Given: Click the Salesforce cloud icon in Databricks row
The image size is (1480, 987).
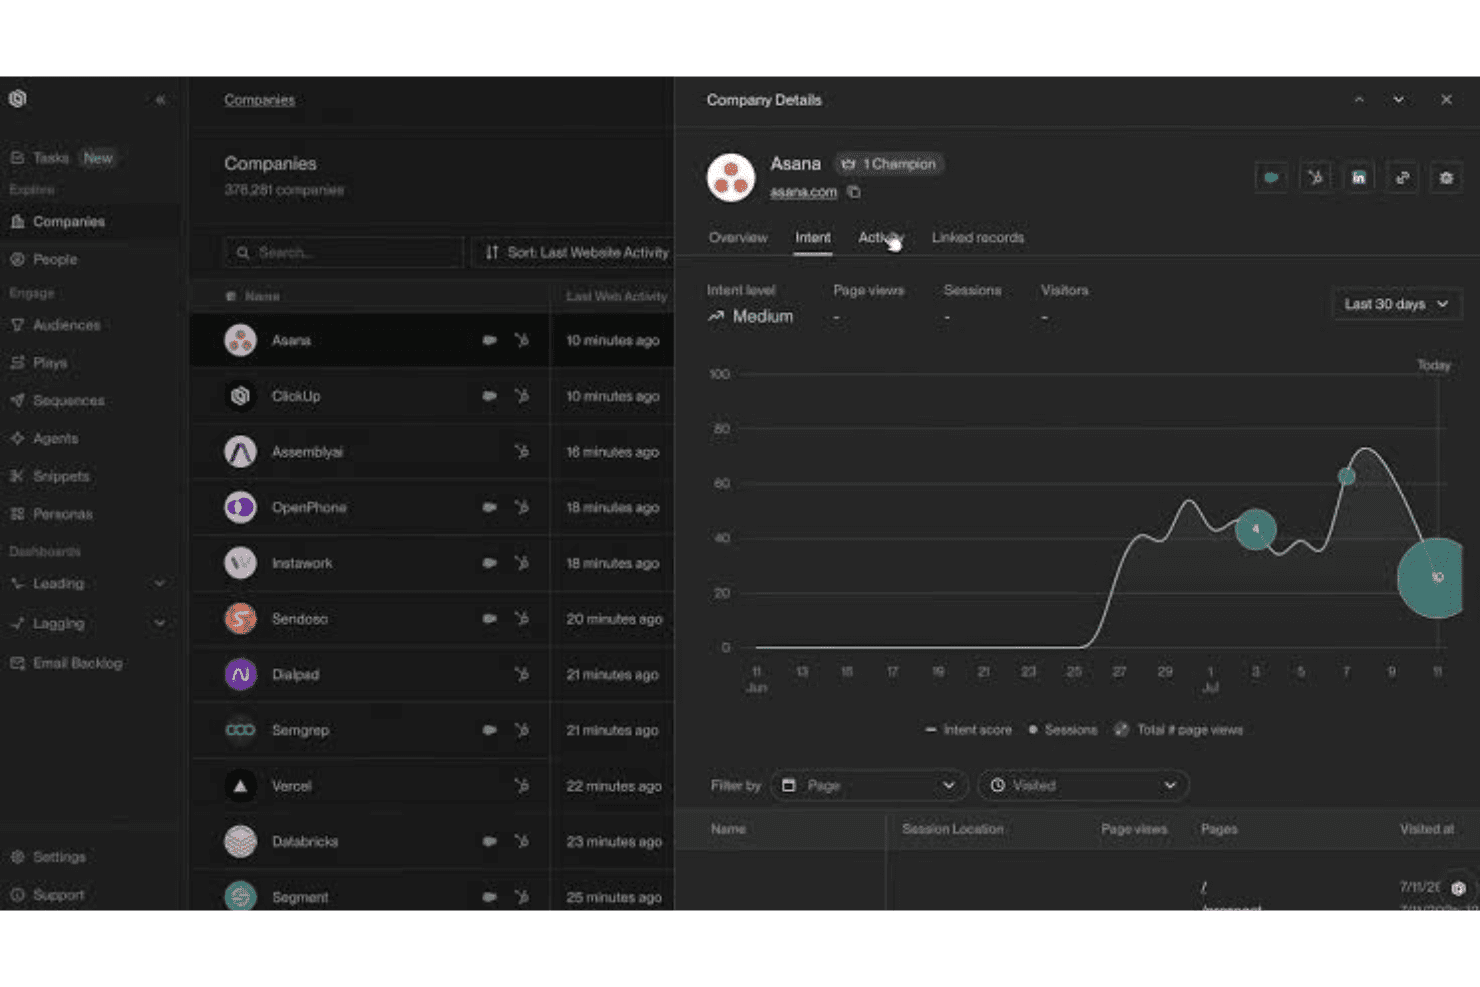Looking at the screenshot, I should pyautogui.click(x=489, y=842).
